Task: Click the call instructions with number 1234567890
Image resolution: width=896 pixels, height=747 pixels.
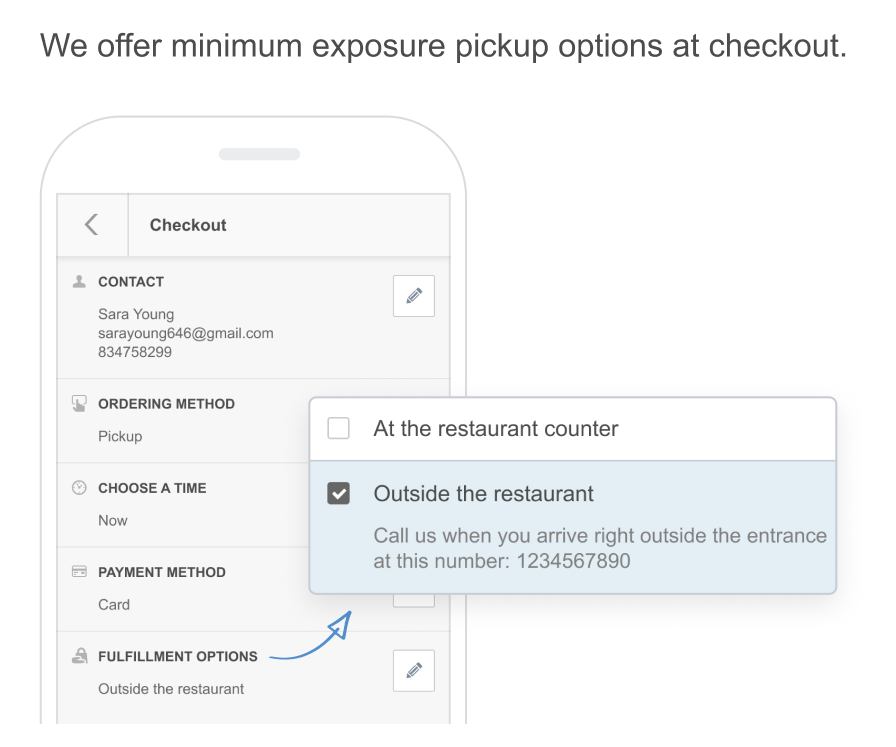Action: click(x=600, y=548)
